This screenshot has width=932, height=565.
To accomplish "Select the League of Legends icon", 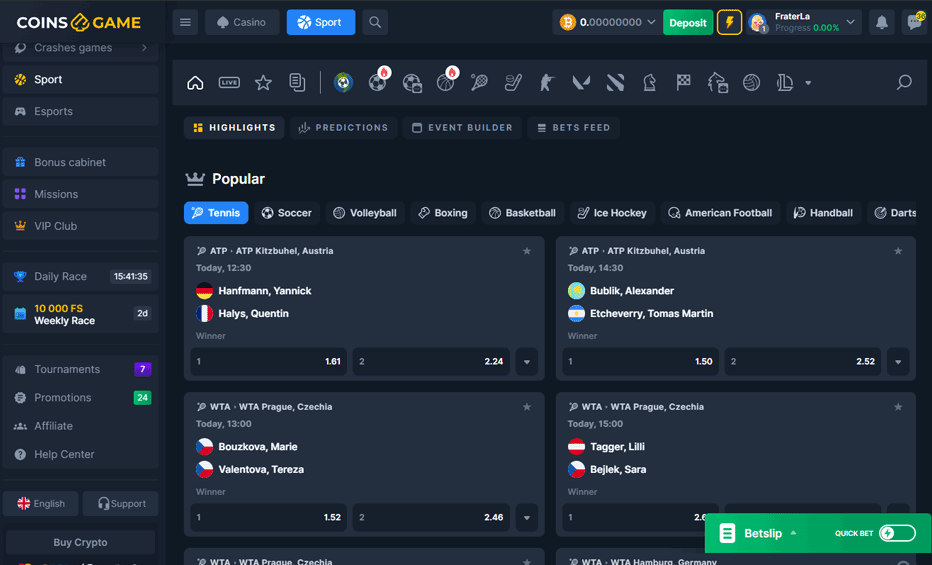I will coord(785,83).
